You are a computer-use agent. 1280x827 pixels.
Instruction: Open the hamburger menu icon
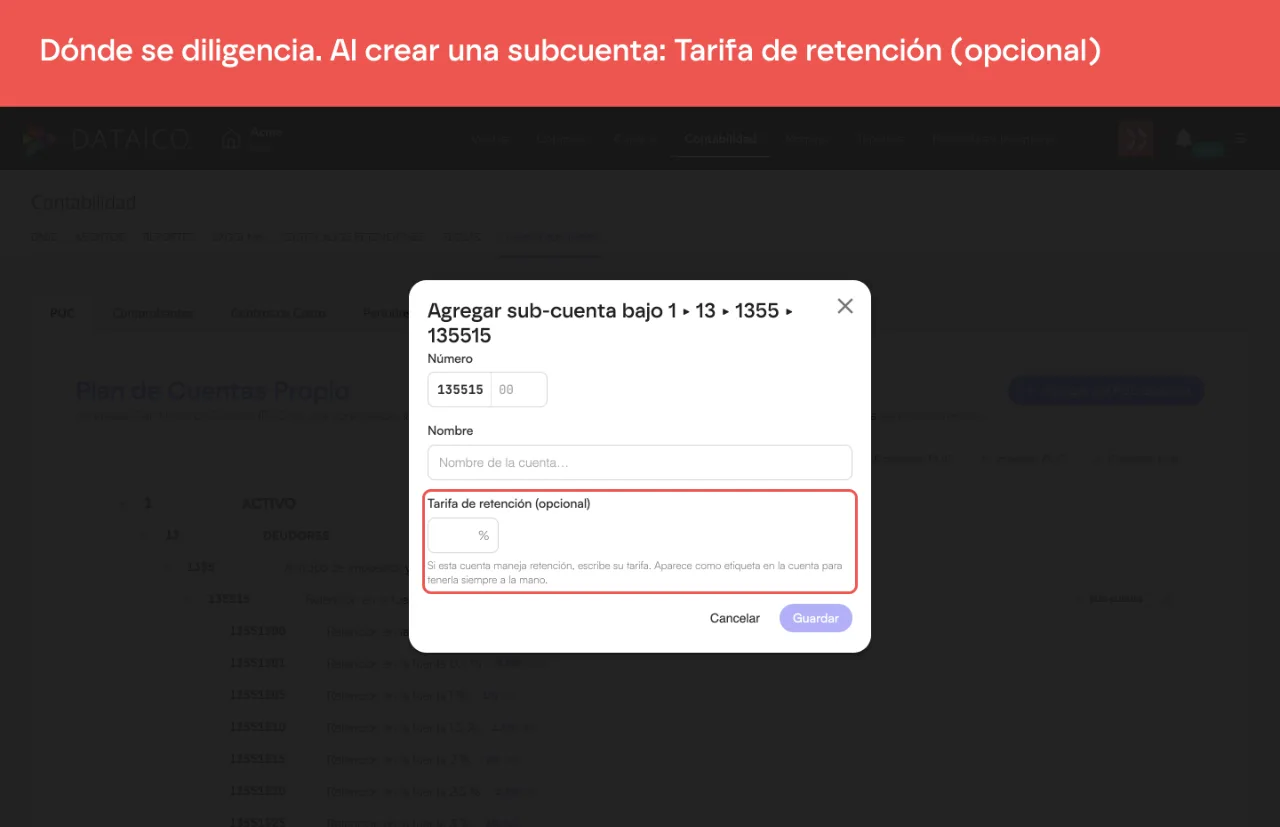point(1240,139)
